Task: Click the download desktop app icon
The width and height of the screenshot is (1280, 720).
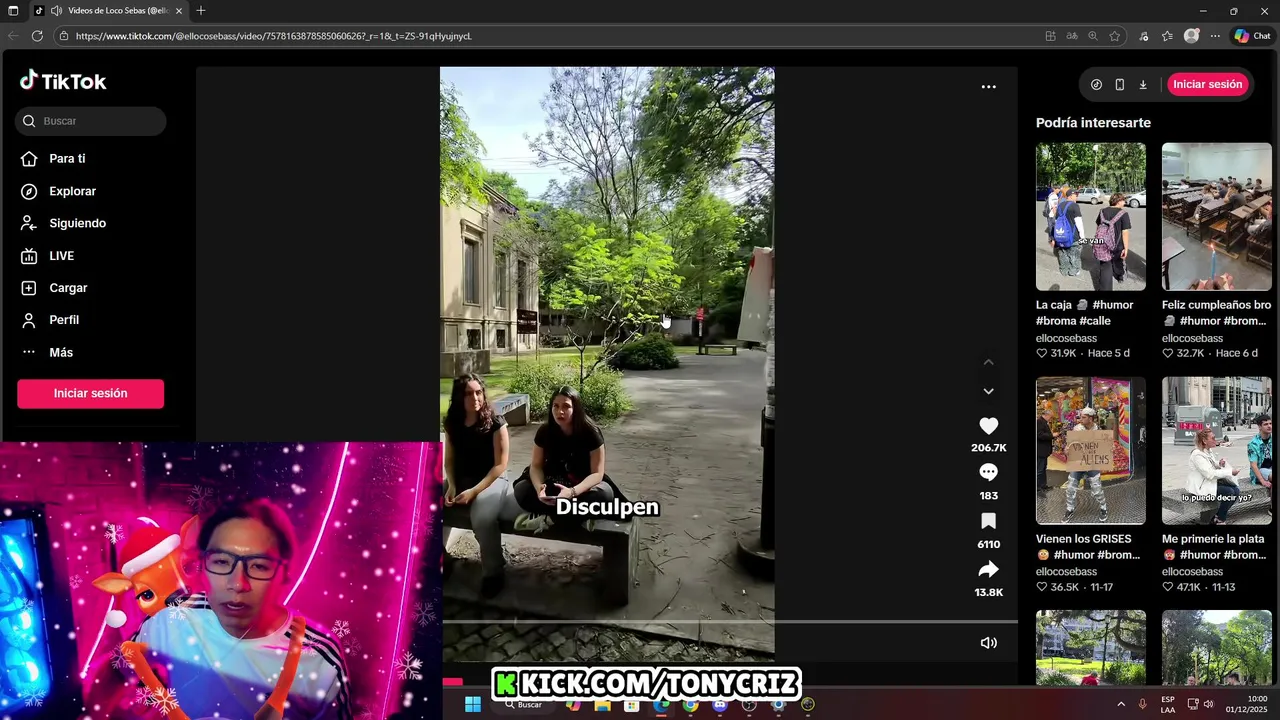Action: coord(1143,85)
